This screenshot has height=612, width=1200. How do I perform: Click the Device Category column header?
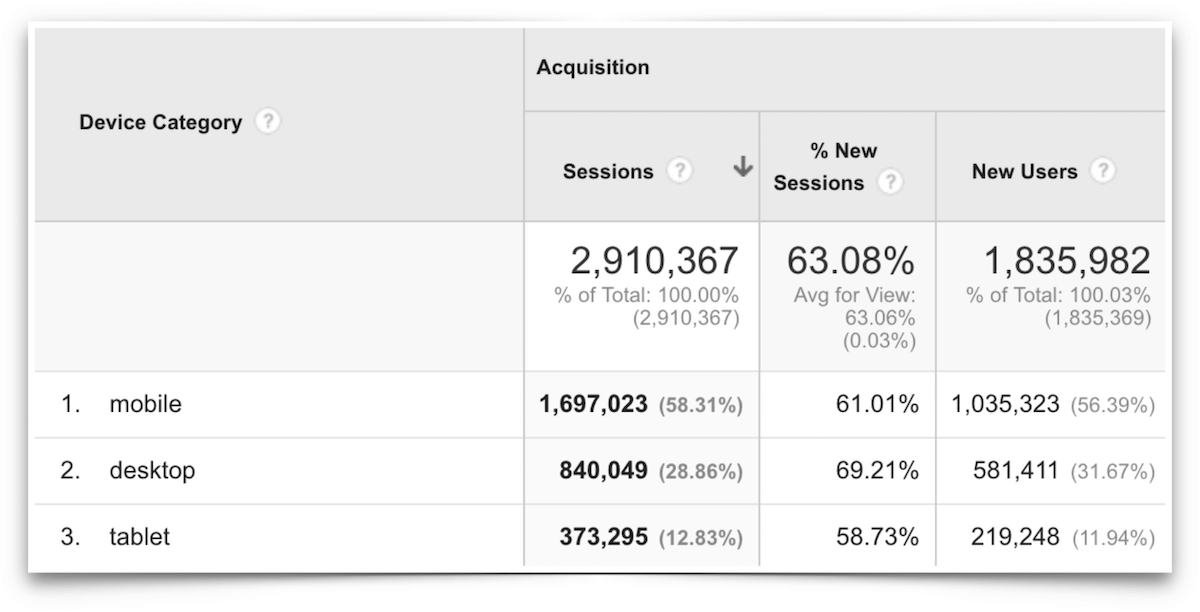coord(160,123)
